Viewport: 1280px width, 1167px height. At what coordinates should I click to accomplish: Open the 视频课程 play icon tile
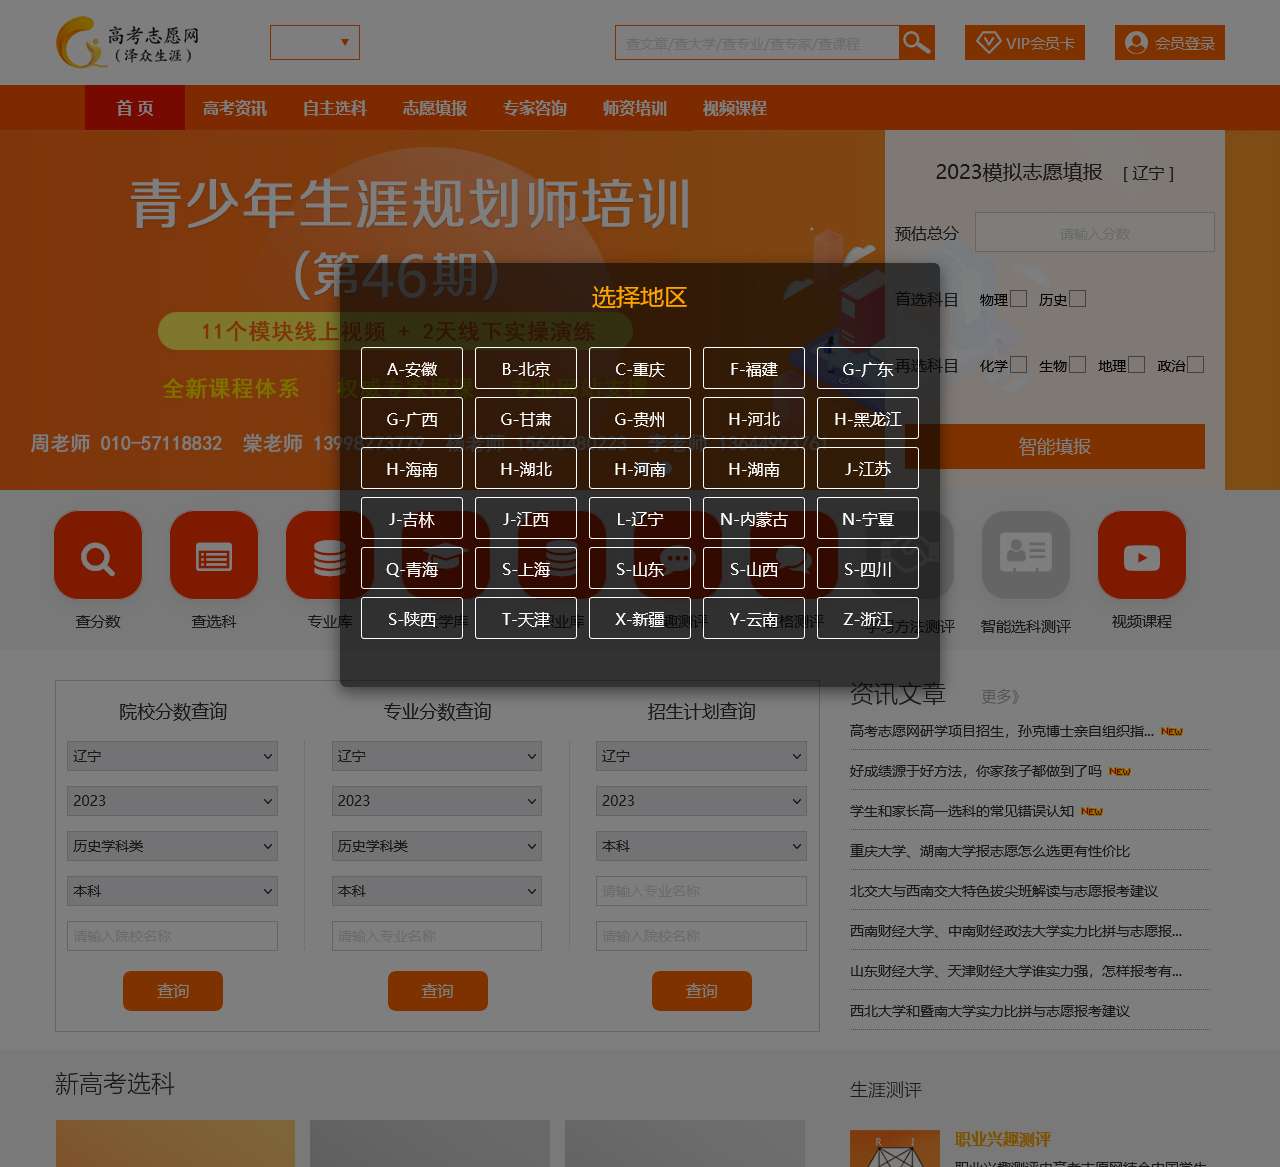[1142, 555]
